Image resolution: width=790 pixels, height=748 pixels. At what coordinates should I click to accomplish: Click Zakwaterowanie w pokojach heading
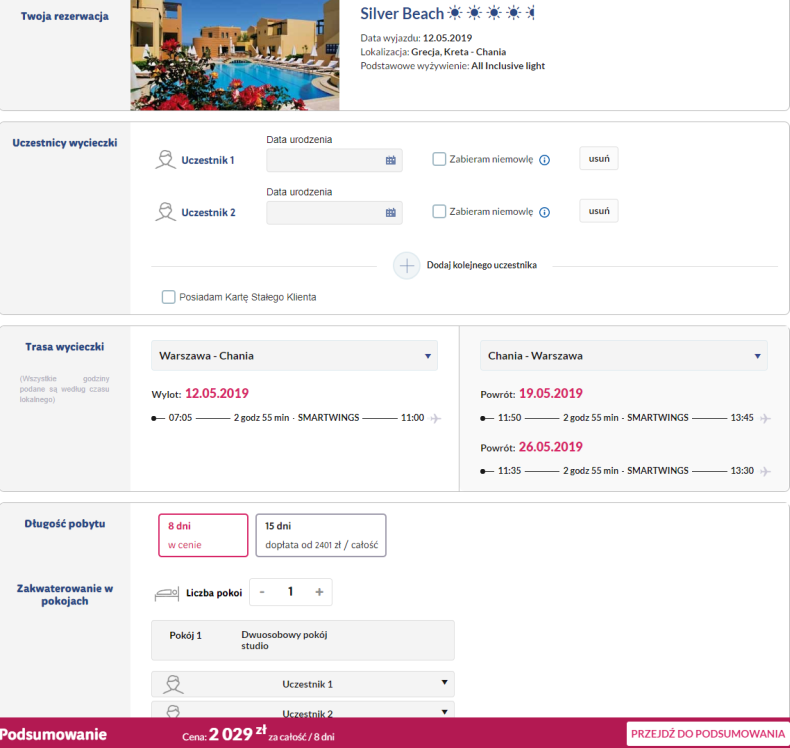[x=64, y=594]
